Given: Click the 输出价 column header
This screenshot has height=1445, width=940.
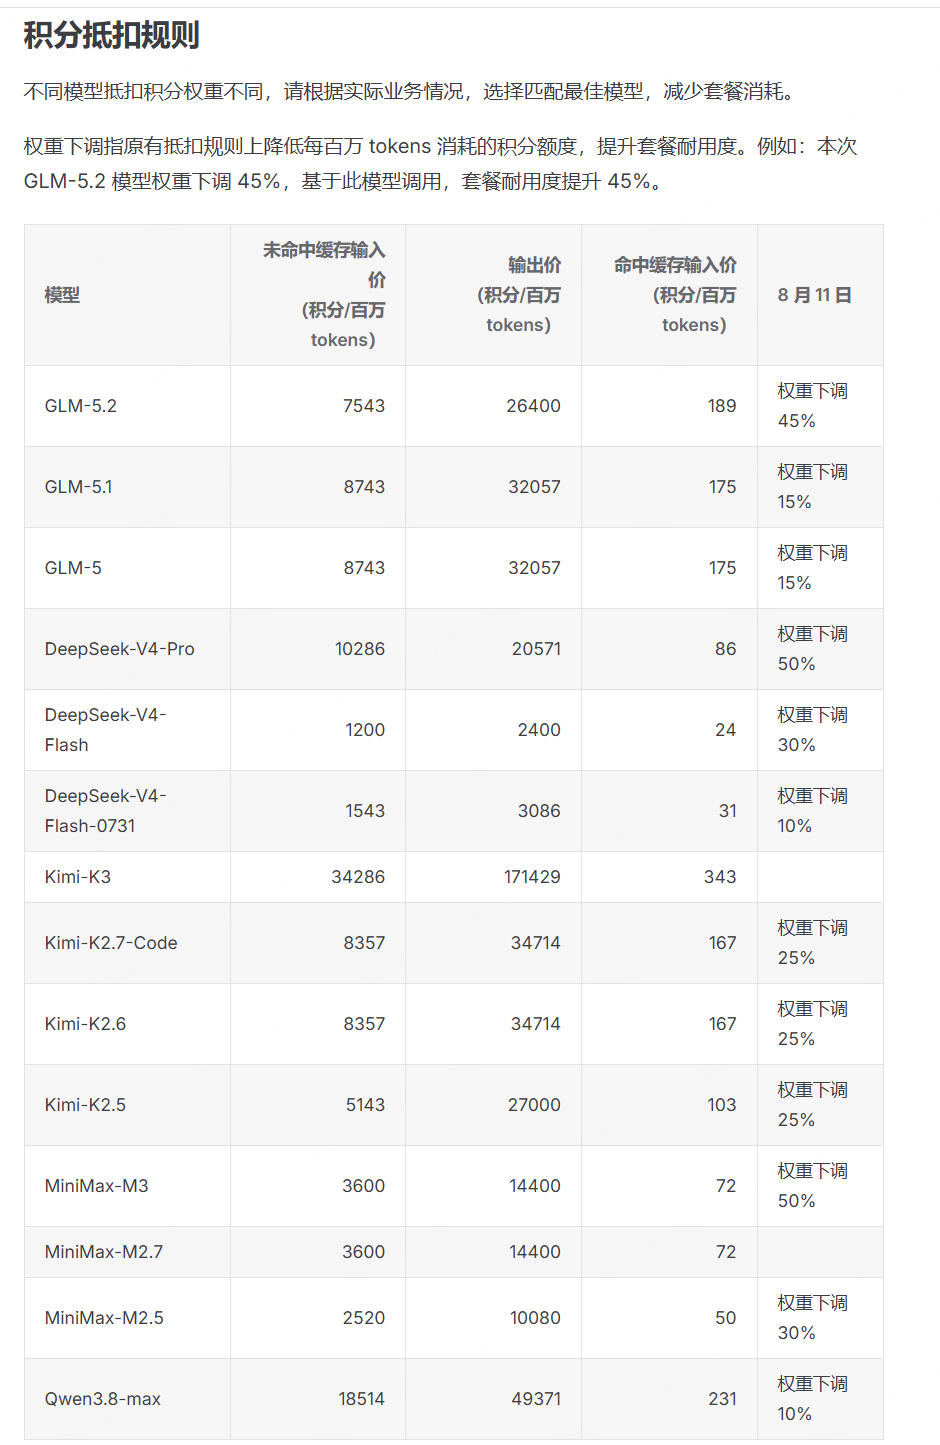Looking at the screenshot, I should tap(519, 295).
